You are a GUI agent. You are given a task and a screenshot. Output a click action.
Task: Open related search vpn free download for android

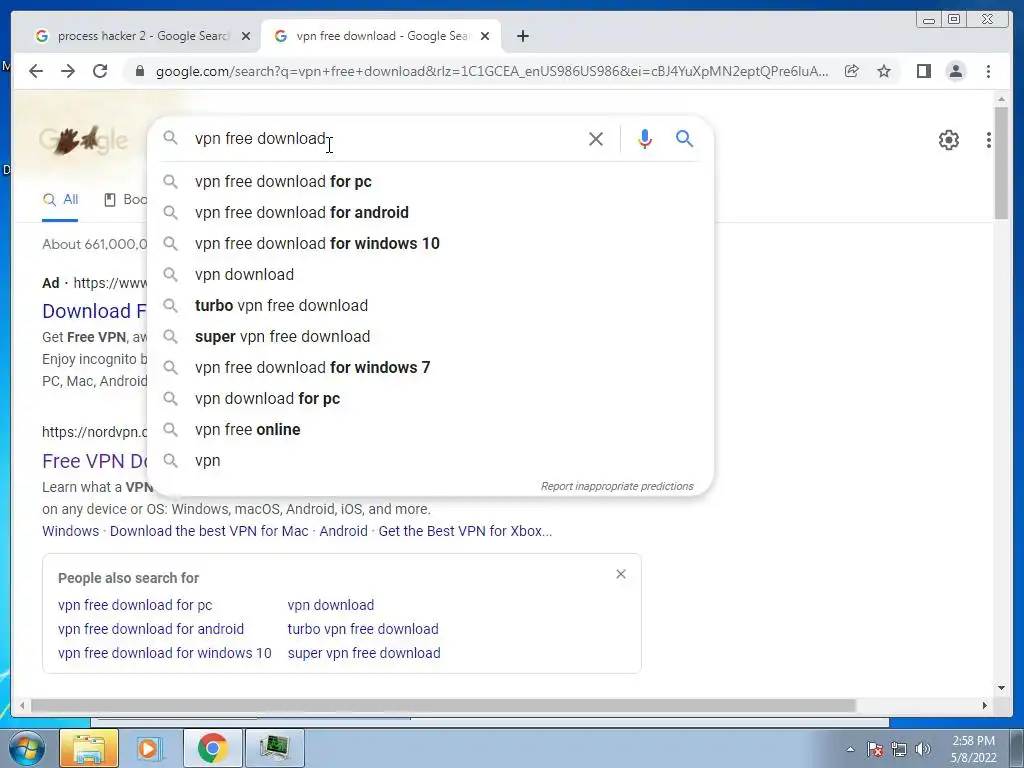pos(151,629)
